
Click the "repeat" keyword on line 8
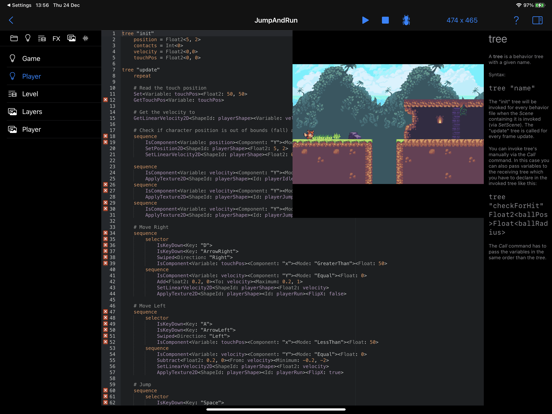(142, 76)
